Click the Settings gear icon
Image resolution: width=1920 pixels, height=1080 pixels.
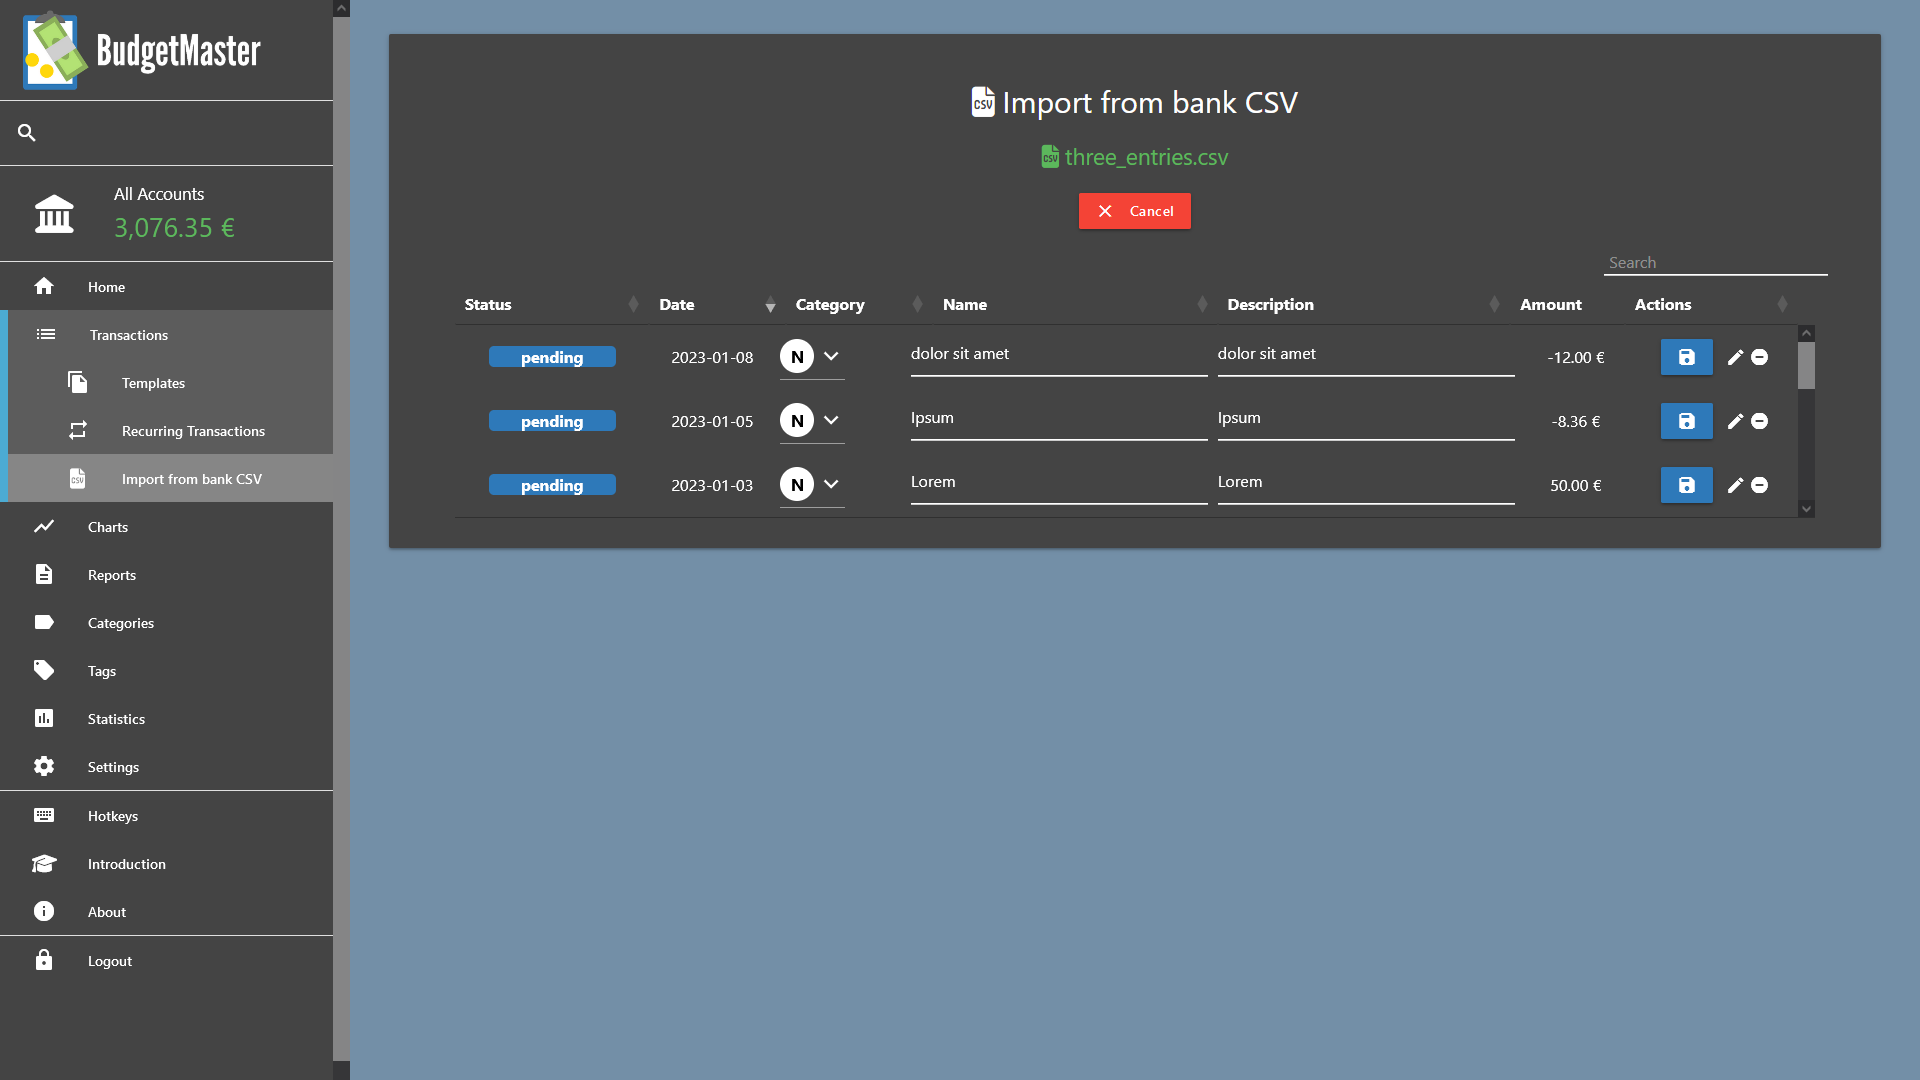pyautogui.click(x=44, y=766)
